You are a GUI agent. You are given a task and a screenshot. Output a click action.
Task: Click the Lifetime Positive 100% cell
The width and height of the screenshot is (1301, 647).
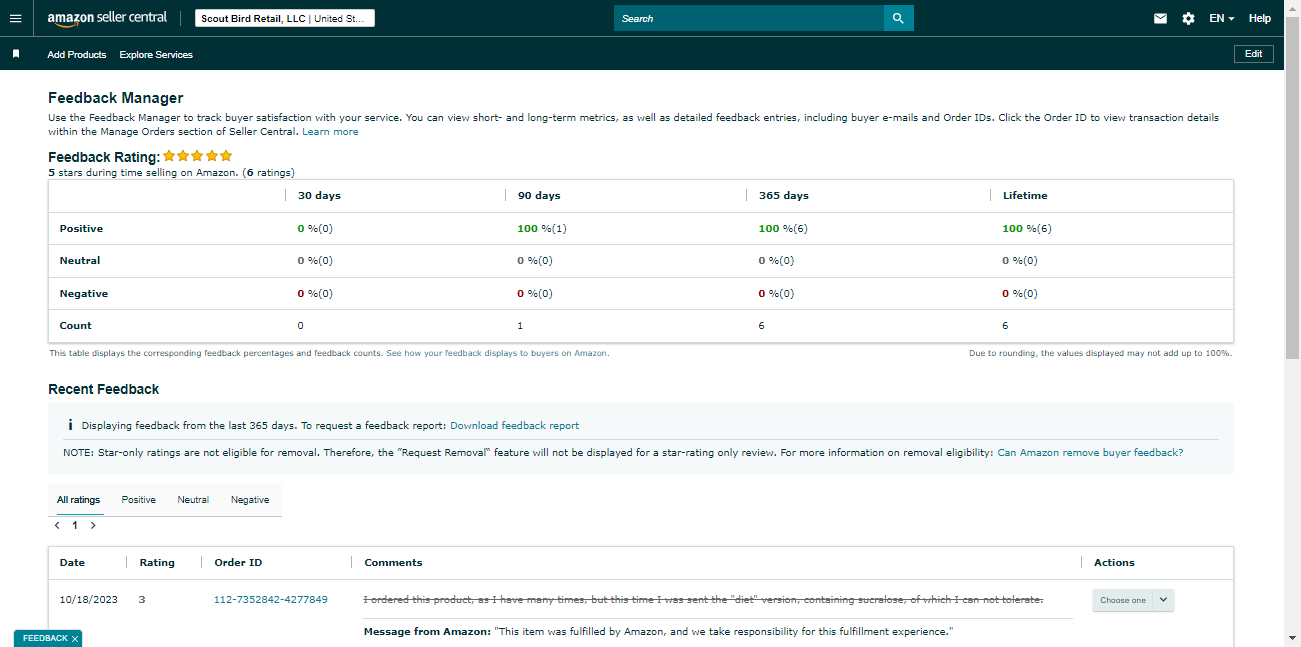pyautogui.click(x=1027, y=229)
